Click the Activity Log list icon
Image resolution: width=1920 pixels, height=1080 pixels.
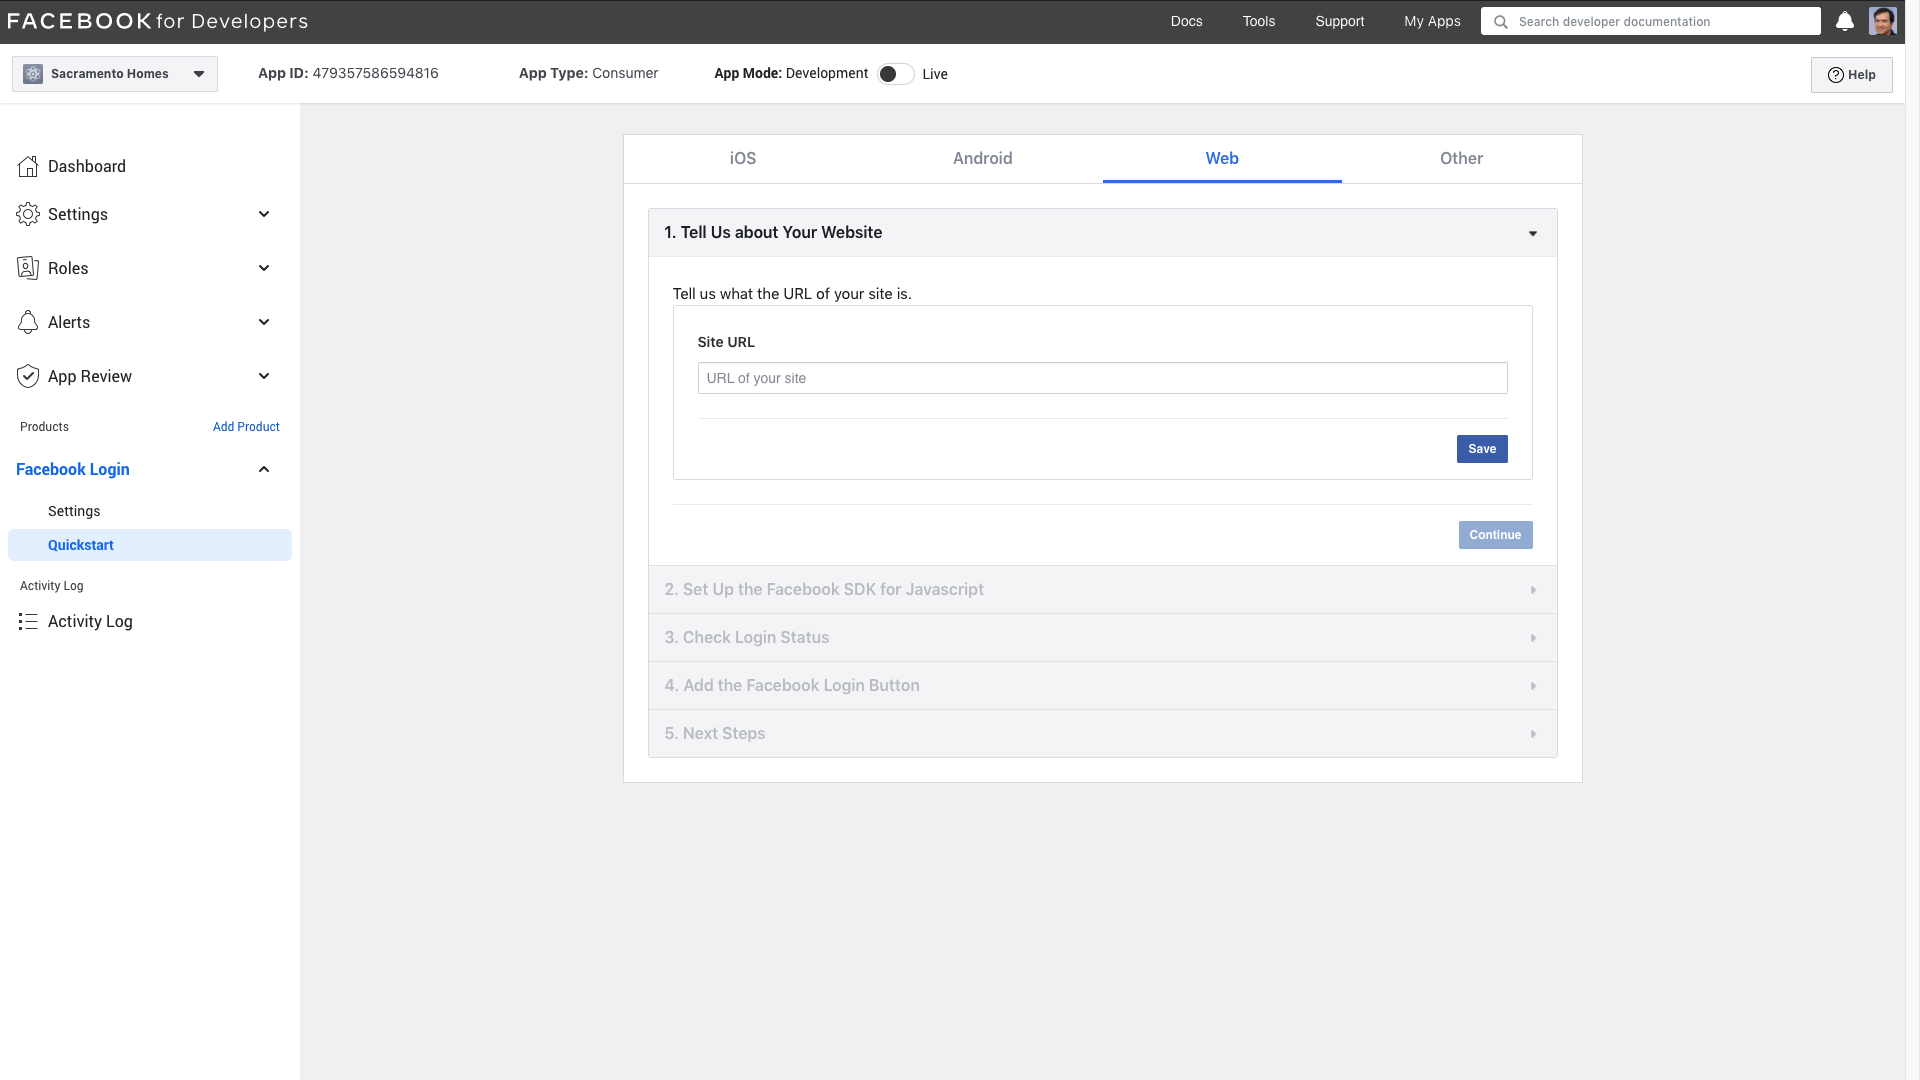28,621
